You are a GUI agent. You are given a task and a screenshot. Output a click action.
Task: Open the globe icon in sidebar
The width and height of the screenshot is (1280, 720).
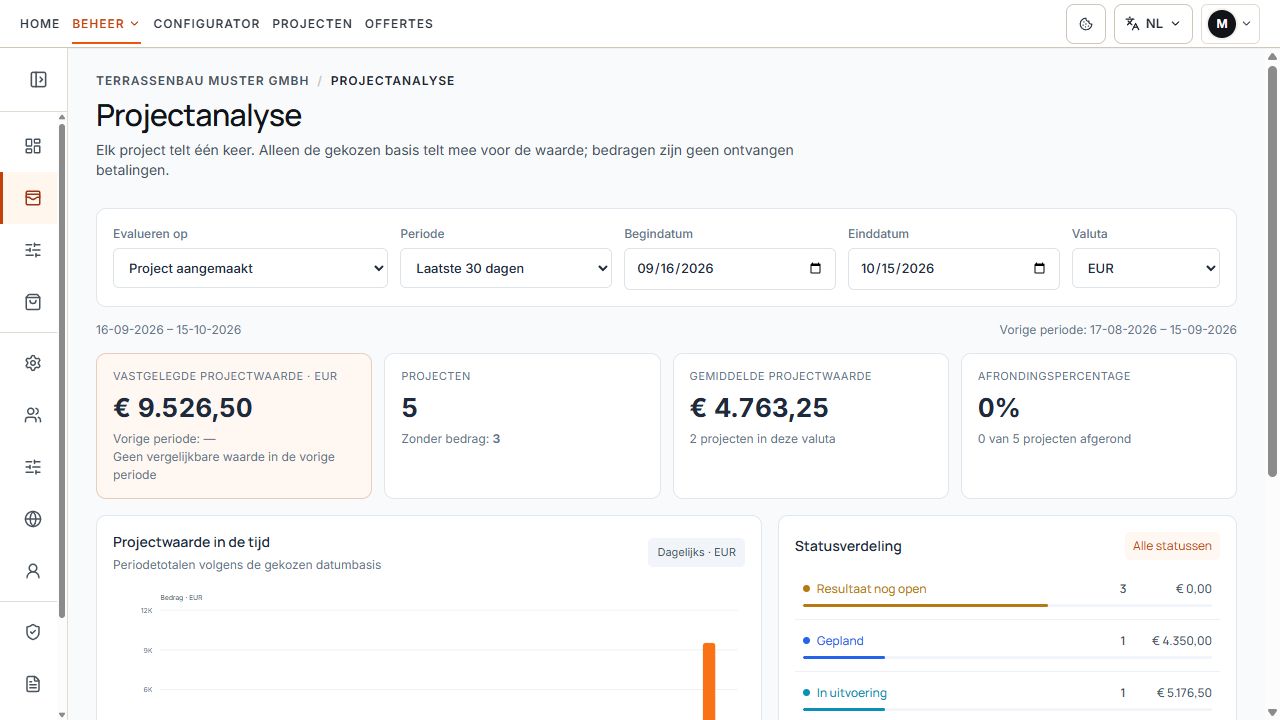click(33, 519)
